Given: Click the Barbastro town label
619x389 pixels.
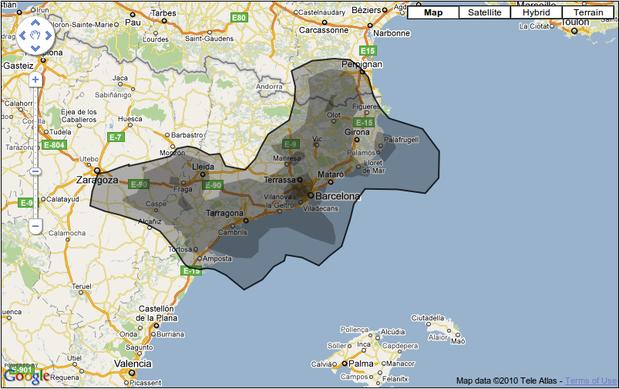Looking at the screenshot, I should point(187,135).
